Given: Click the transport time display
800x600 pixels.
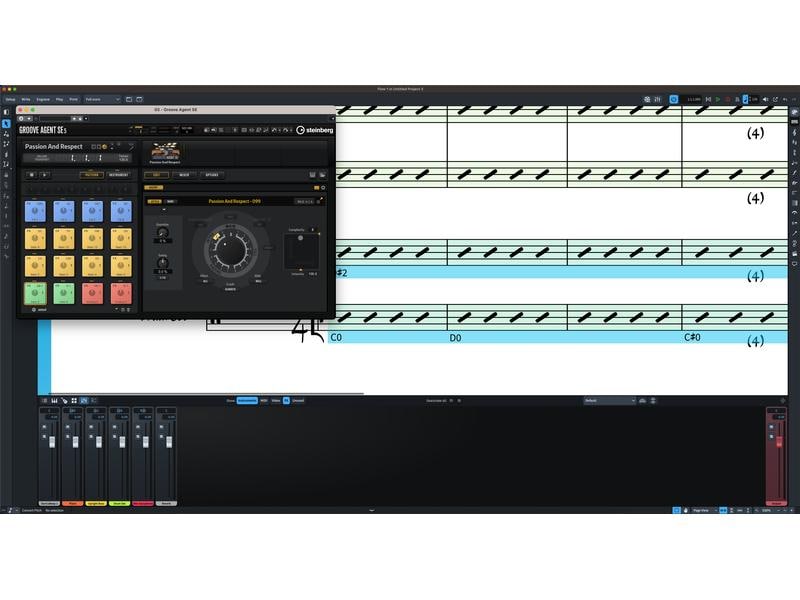Looking at the screenshot, I should 693,99.
